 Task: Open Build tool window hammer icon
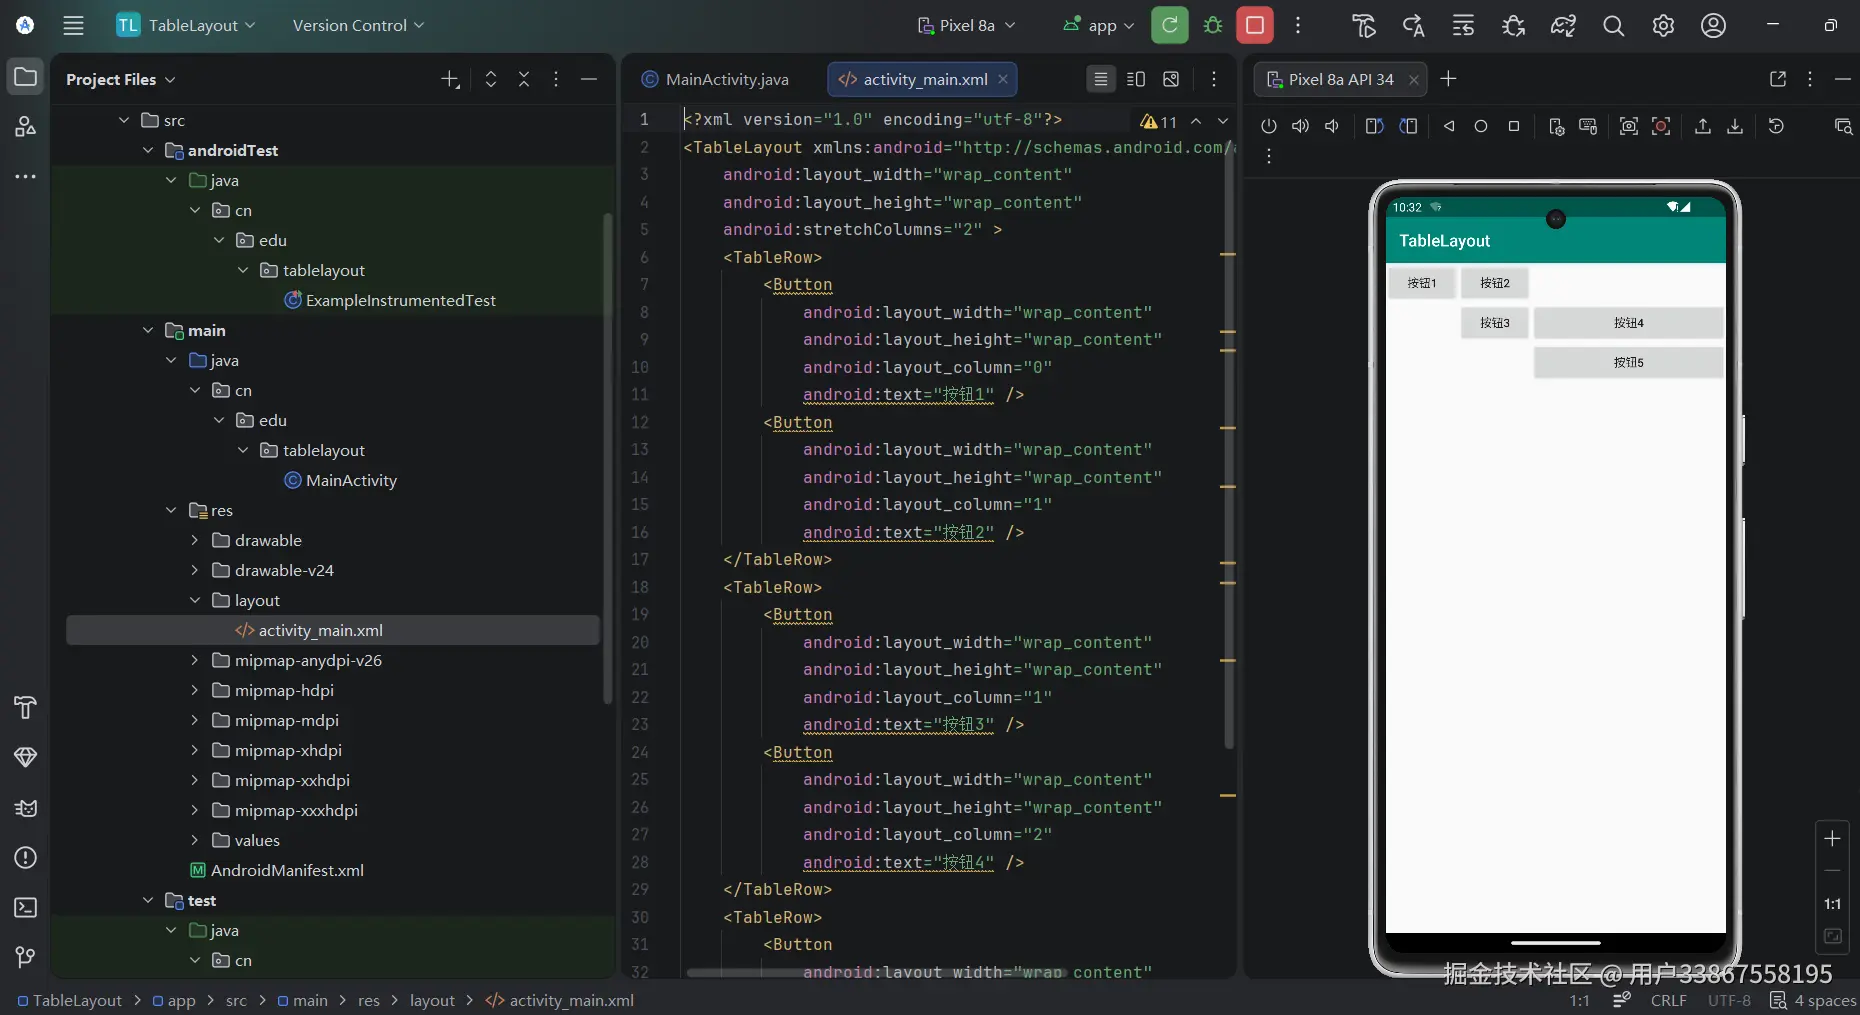(x=25, y=707)
